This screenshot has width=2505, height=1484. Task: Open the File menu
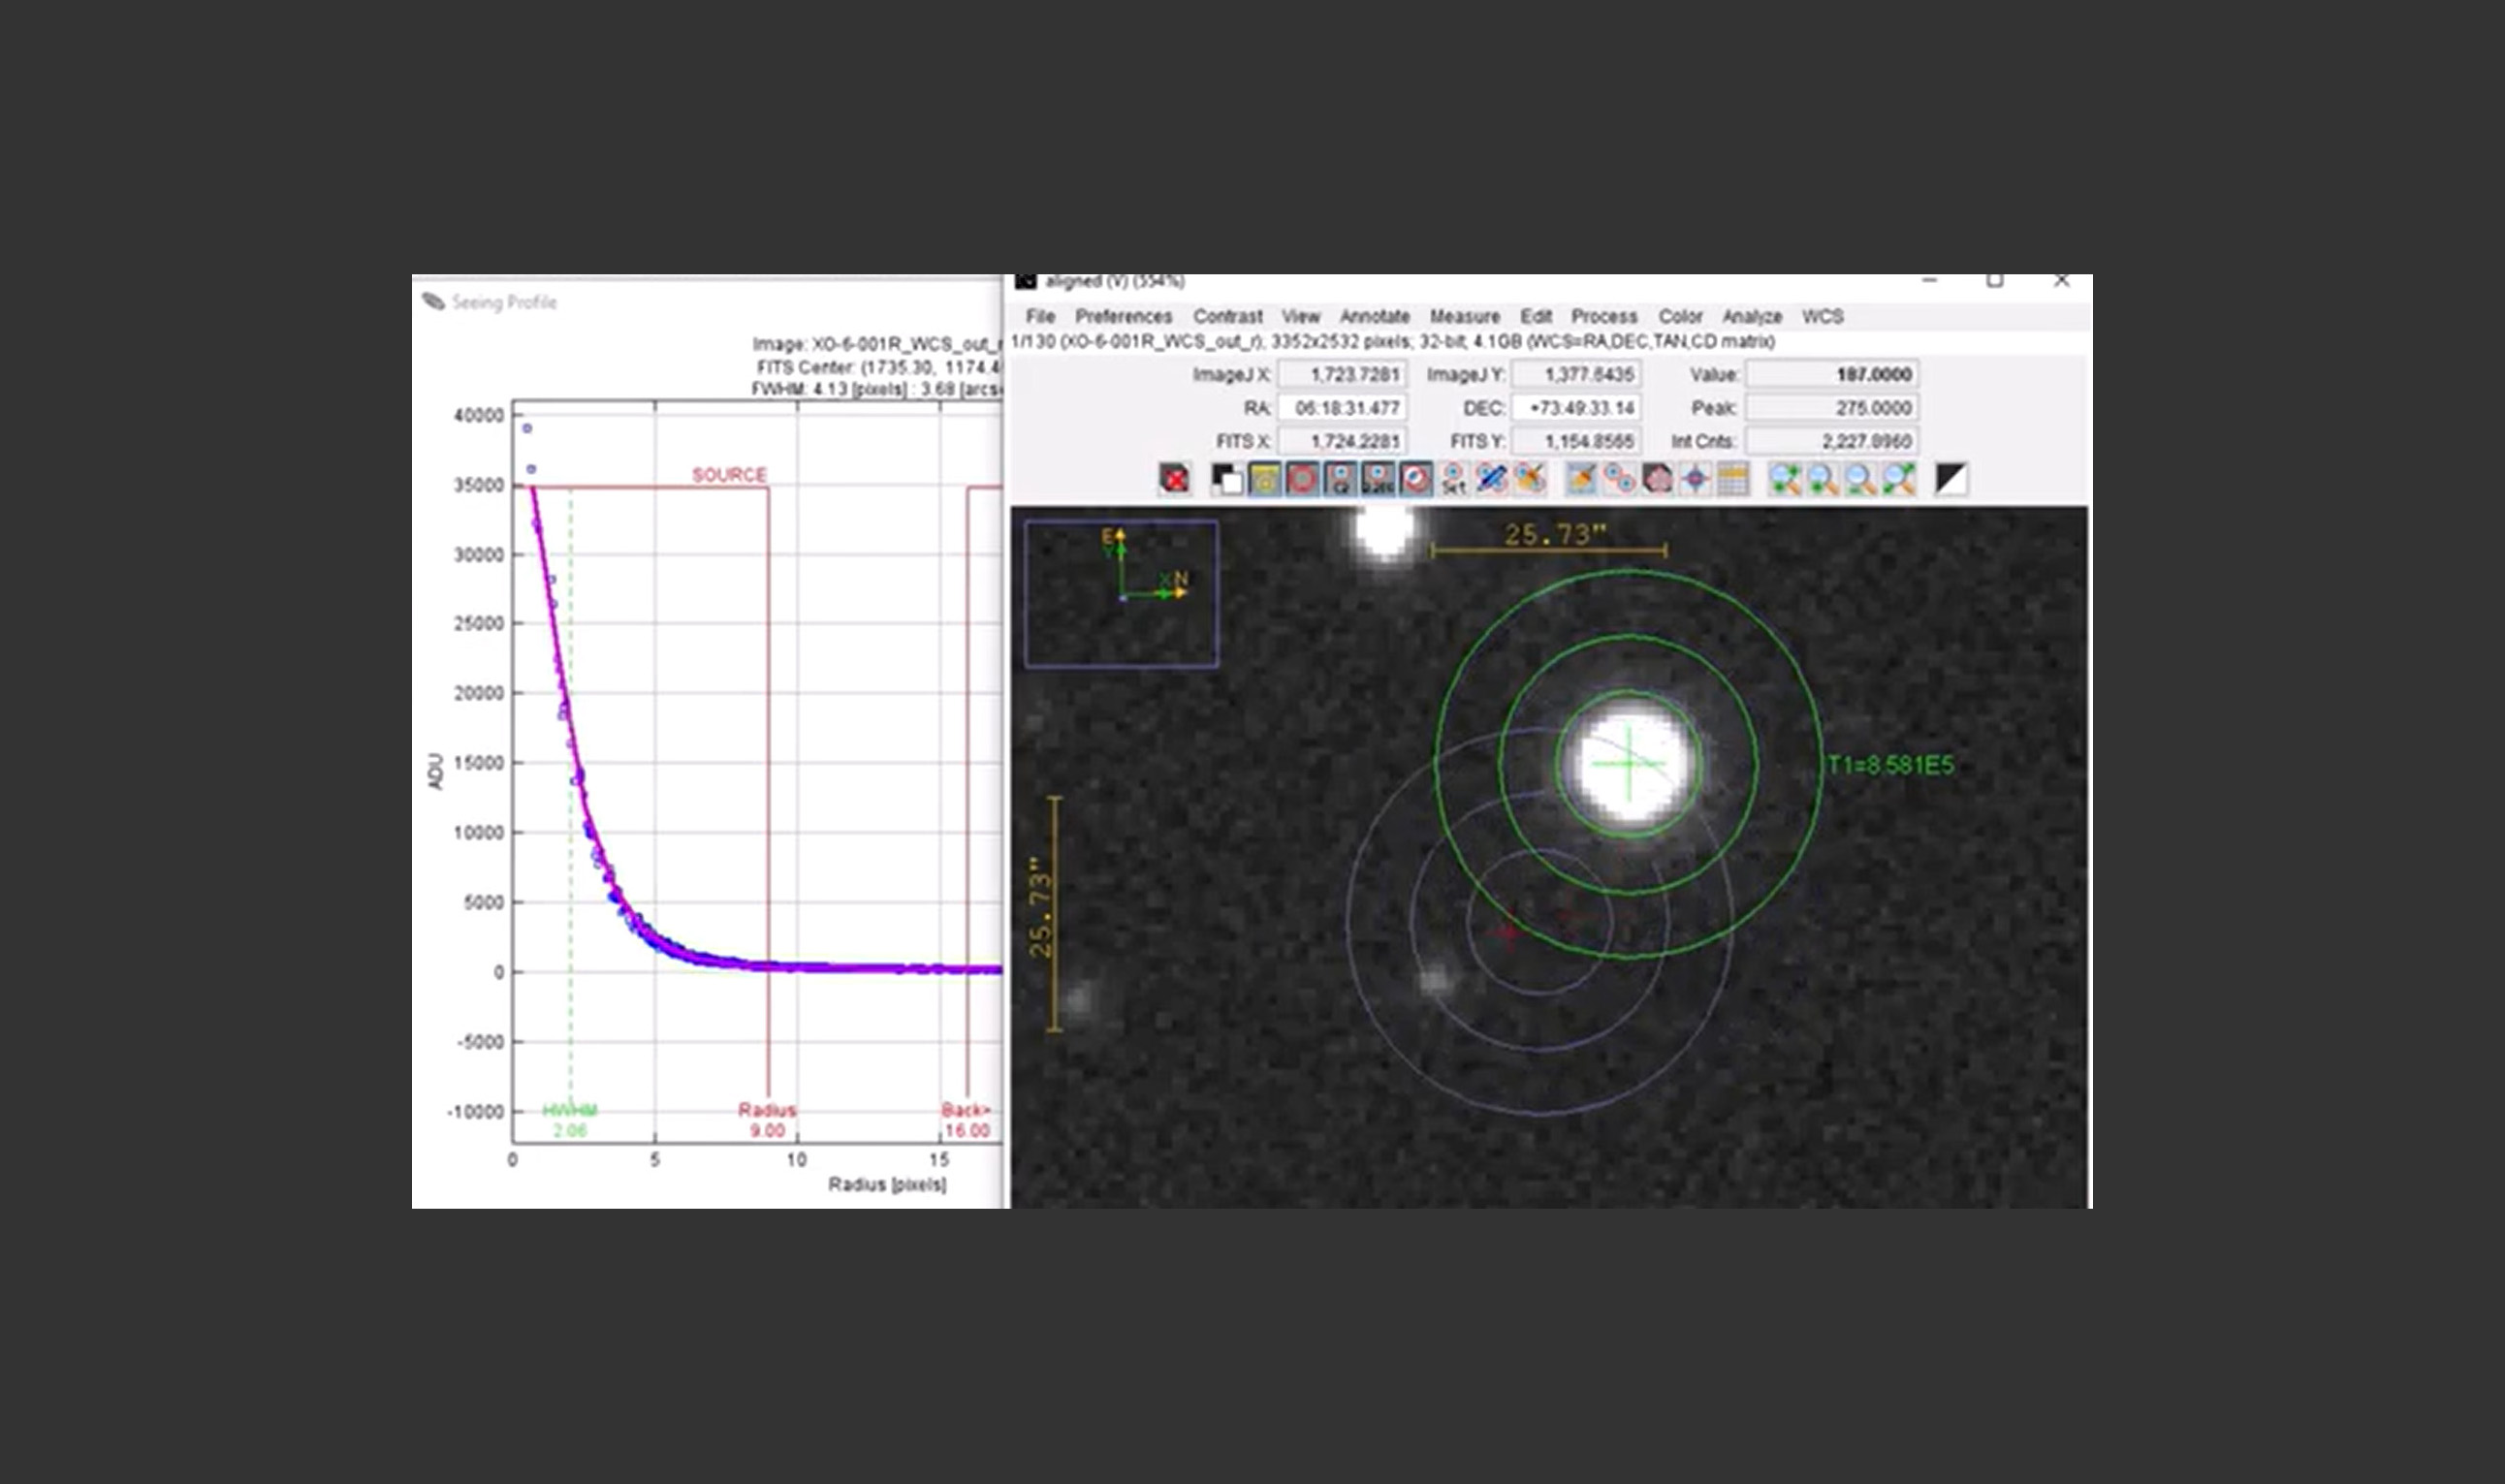pyautogui.click(x=1040, y=316)
